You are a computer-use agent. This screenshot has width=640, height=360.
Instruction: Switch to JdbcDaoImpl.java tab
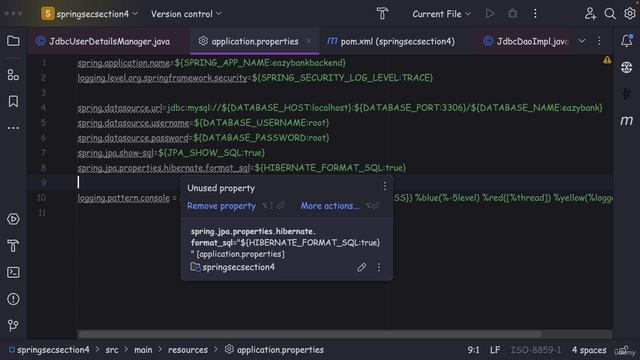pos(526,41)
